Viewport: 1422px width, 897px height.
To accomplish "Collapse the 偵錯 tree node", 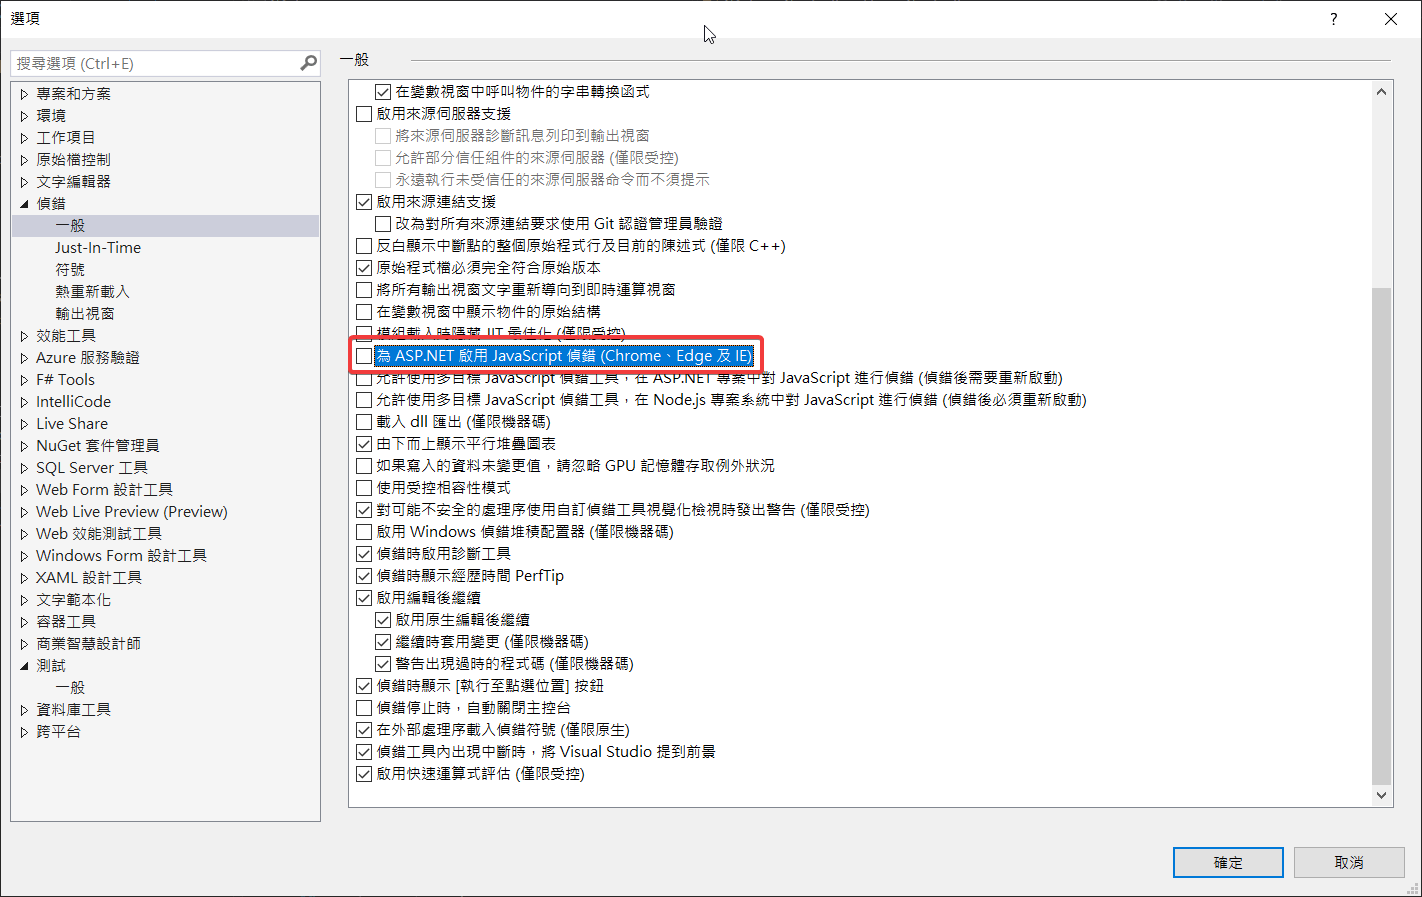I will 25,204.
